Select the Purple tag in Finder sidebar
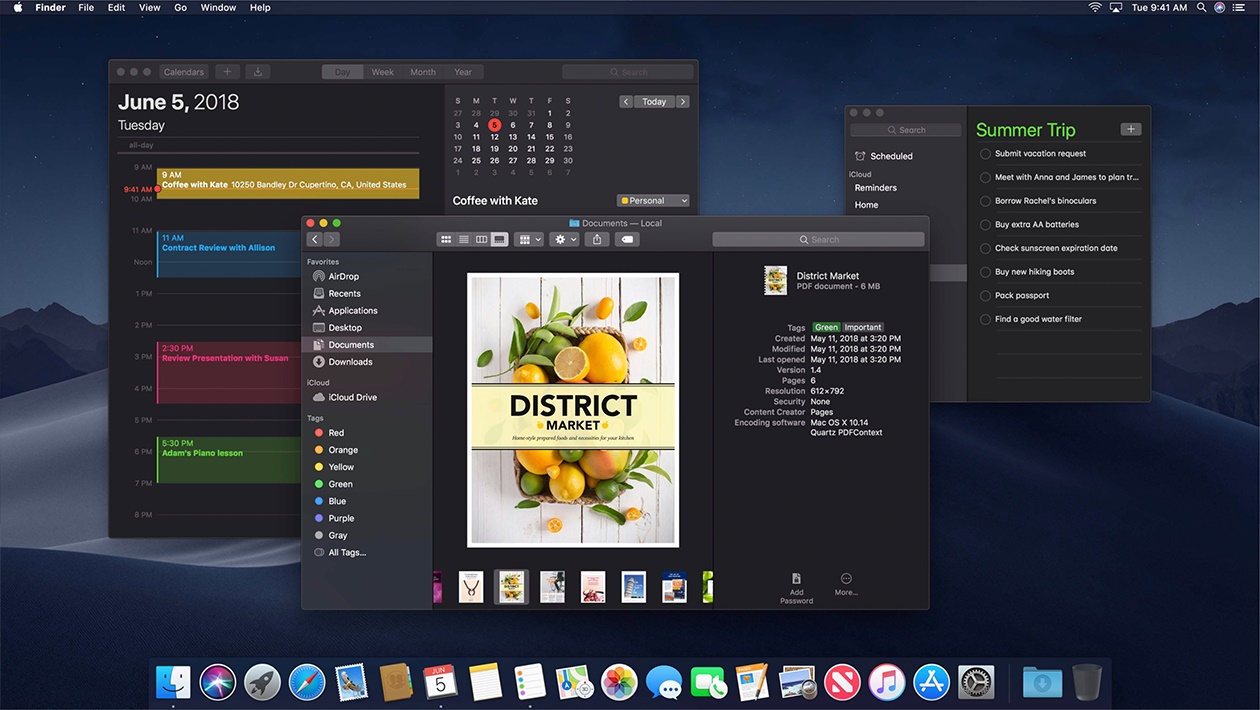 click(x=341, y=519)
